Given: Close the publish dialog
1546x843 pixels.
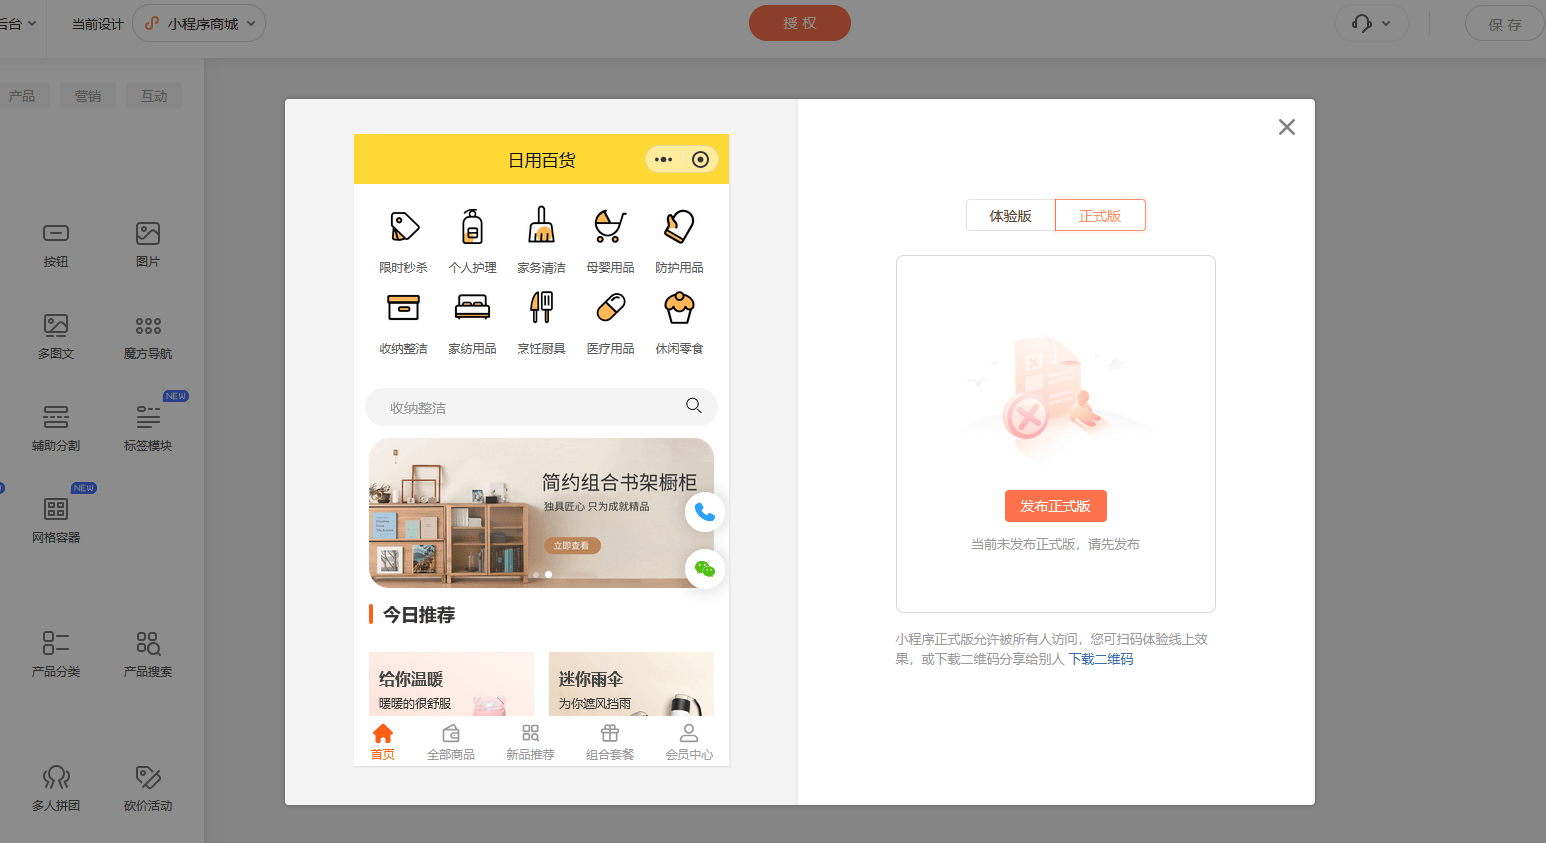Looking at the screenshot, I should (x=1287, y=127).
